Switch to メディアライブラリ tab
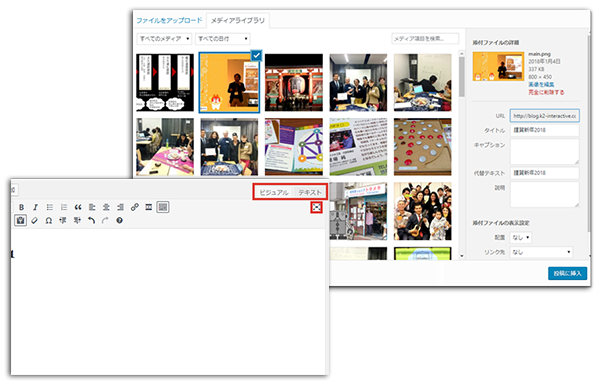The image size is (600, 388). [238, 21]
